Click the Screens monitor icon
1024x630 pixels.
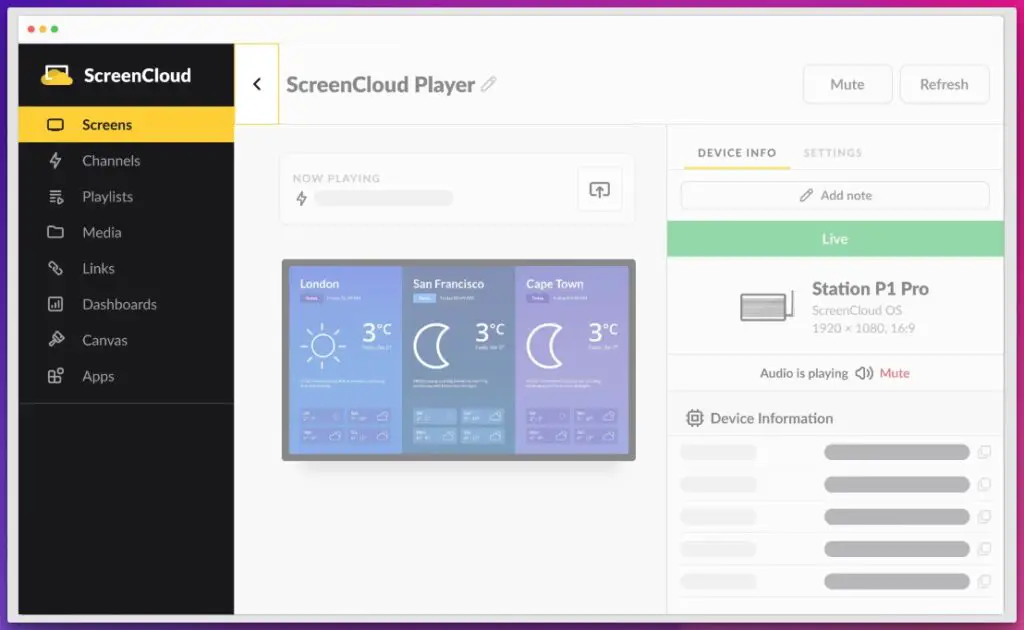56,125
